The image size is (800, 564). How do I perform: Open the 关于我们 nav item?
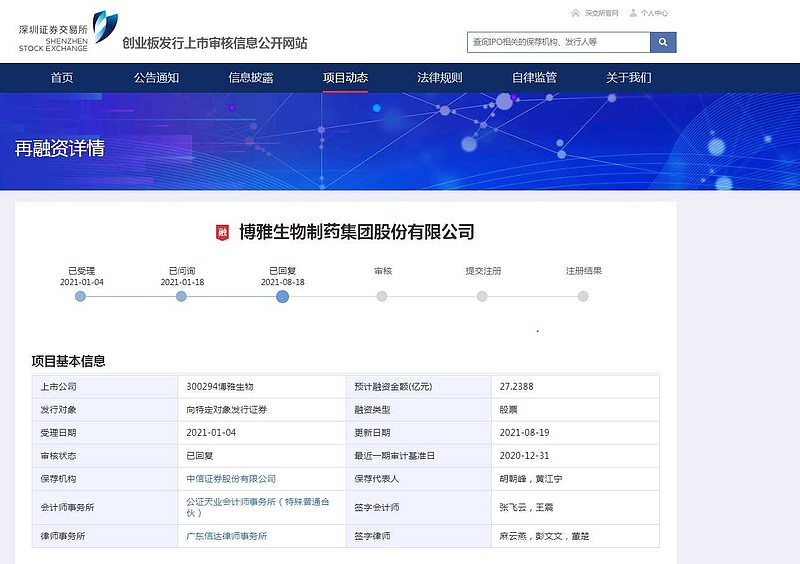coord(629,78)
